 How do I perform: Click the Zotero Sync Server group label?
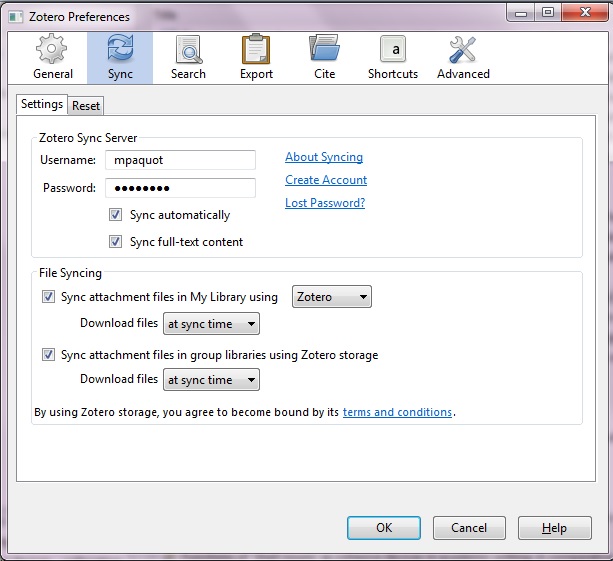pyautogui.click(x=88, y=138)
